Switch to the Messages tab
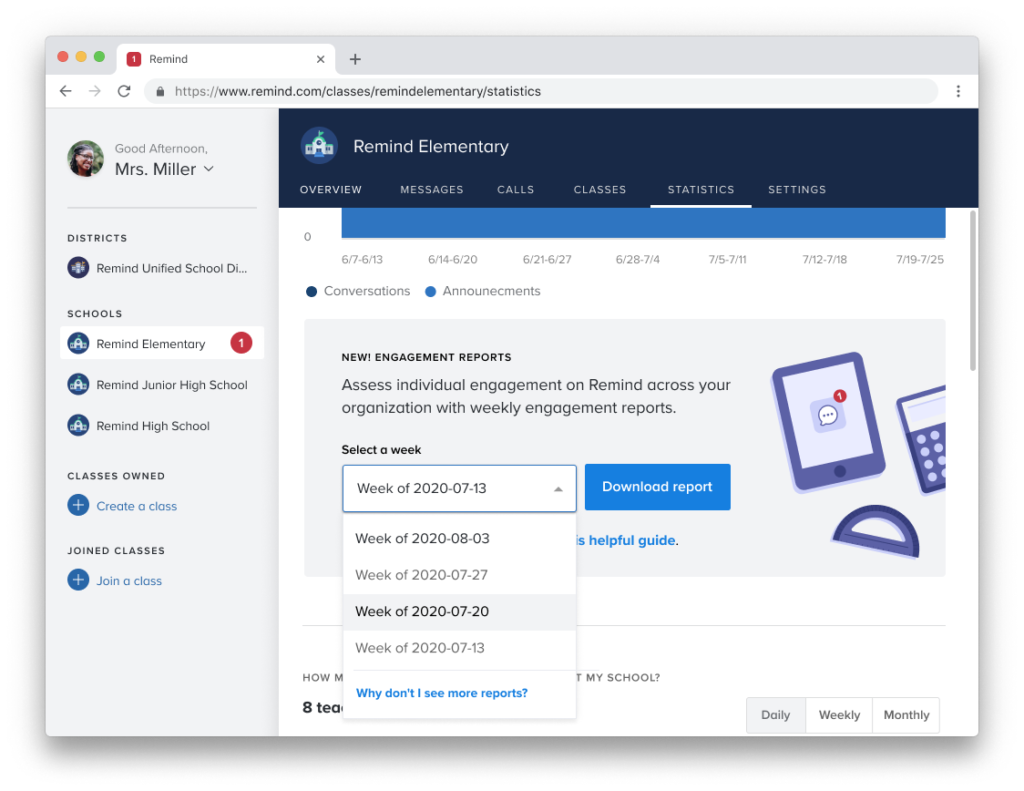Image resolution: width=1024 pixels, height=791 pixels. [x=431, y=189]
